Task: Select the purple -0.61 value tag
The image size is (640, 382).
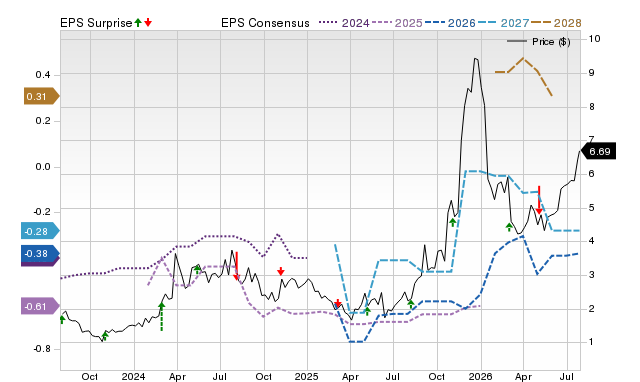Action: [x=40, y=306]
